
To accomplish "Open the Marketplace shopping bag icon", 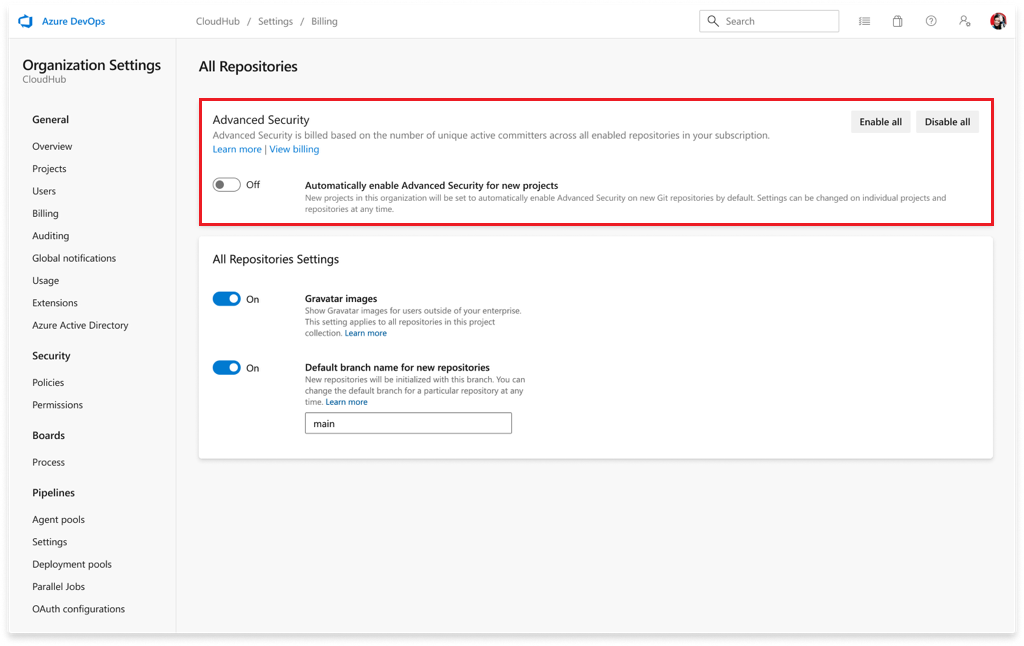I will point(897,21).
